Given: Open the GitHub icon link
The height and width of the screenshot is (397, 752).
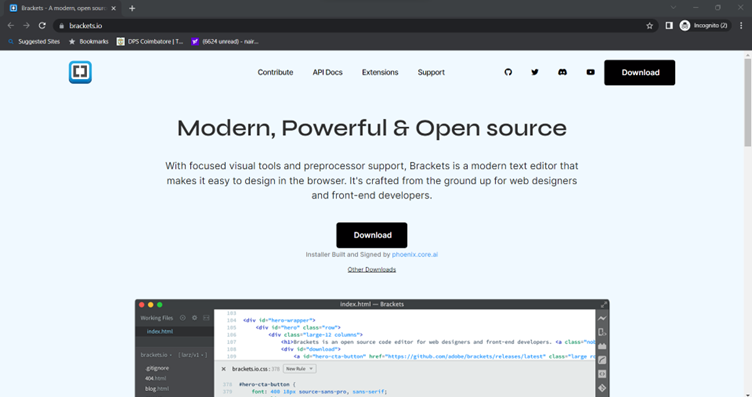Looking at the screenshot, I should pyautogui.click(x=508, y=72).
